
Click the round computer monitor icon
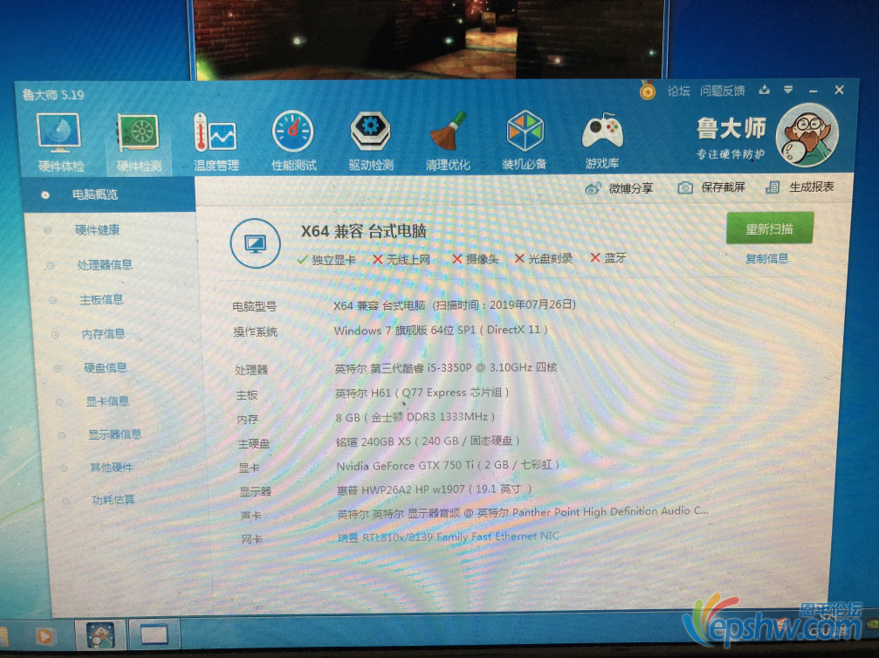click(255, 244)
